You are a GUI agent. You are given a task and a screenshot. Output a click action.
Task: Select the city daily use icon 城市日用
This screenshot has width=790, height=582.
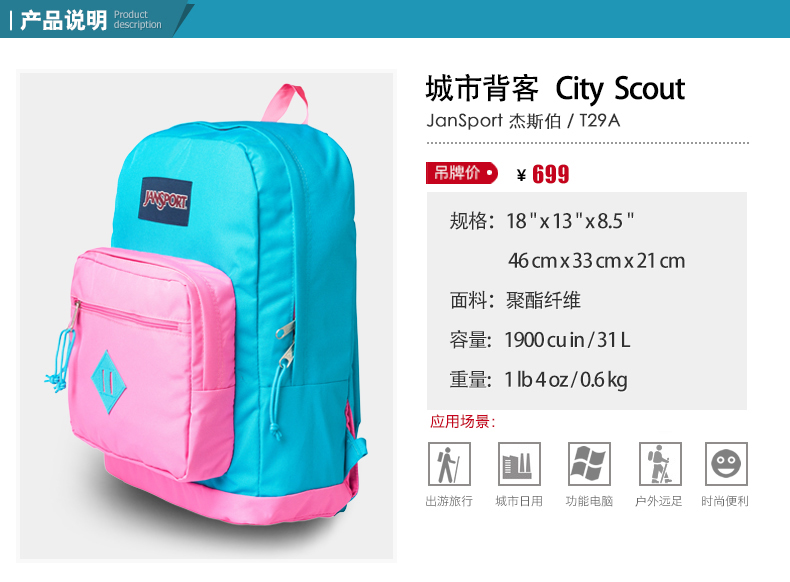[x=519, y=464]
